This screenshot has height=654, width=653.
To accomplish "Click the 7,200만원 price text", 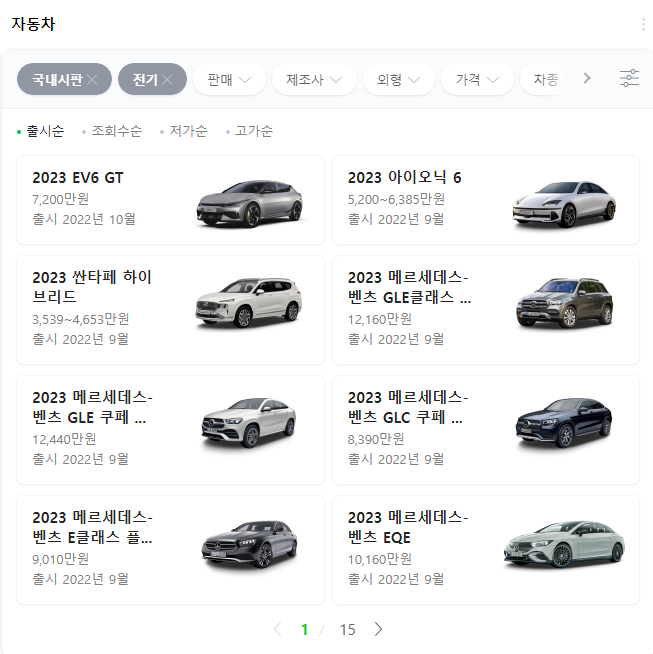I will point(61,199).
